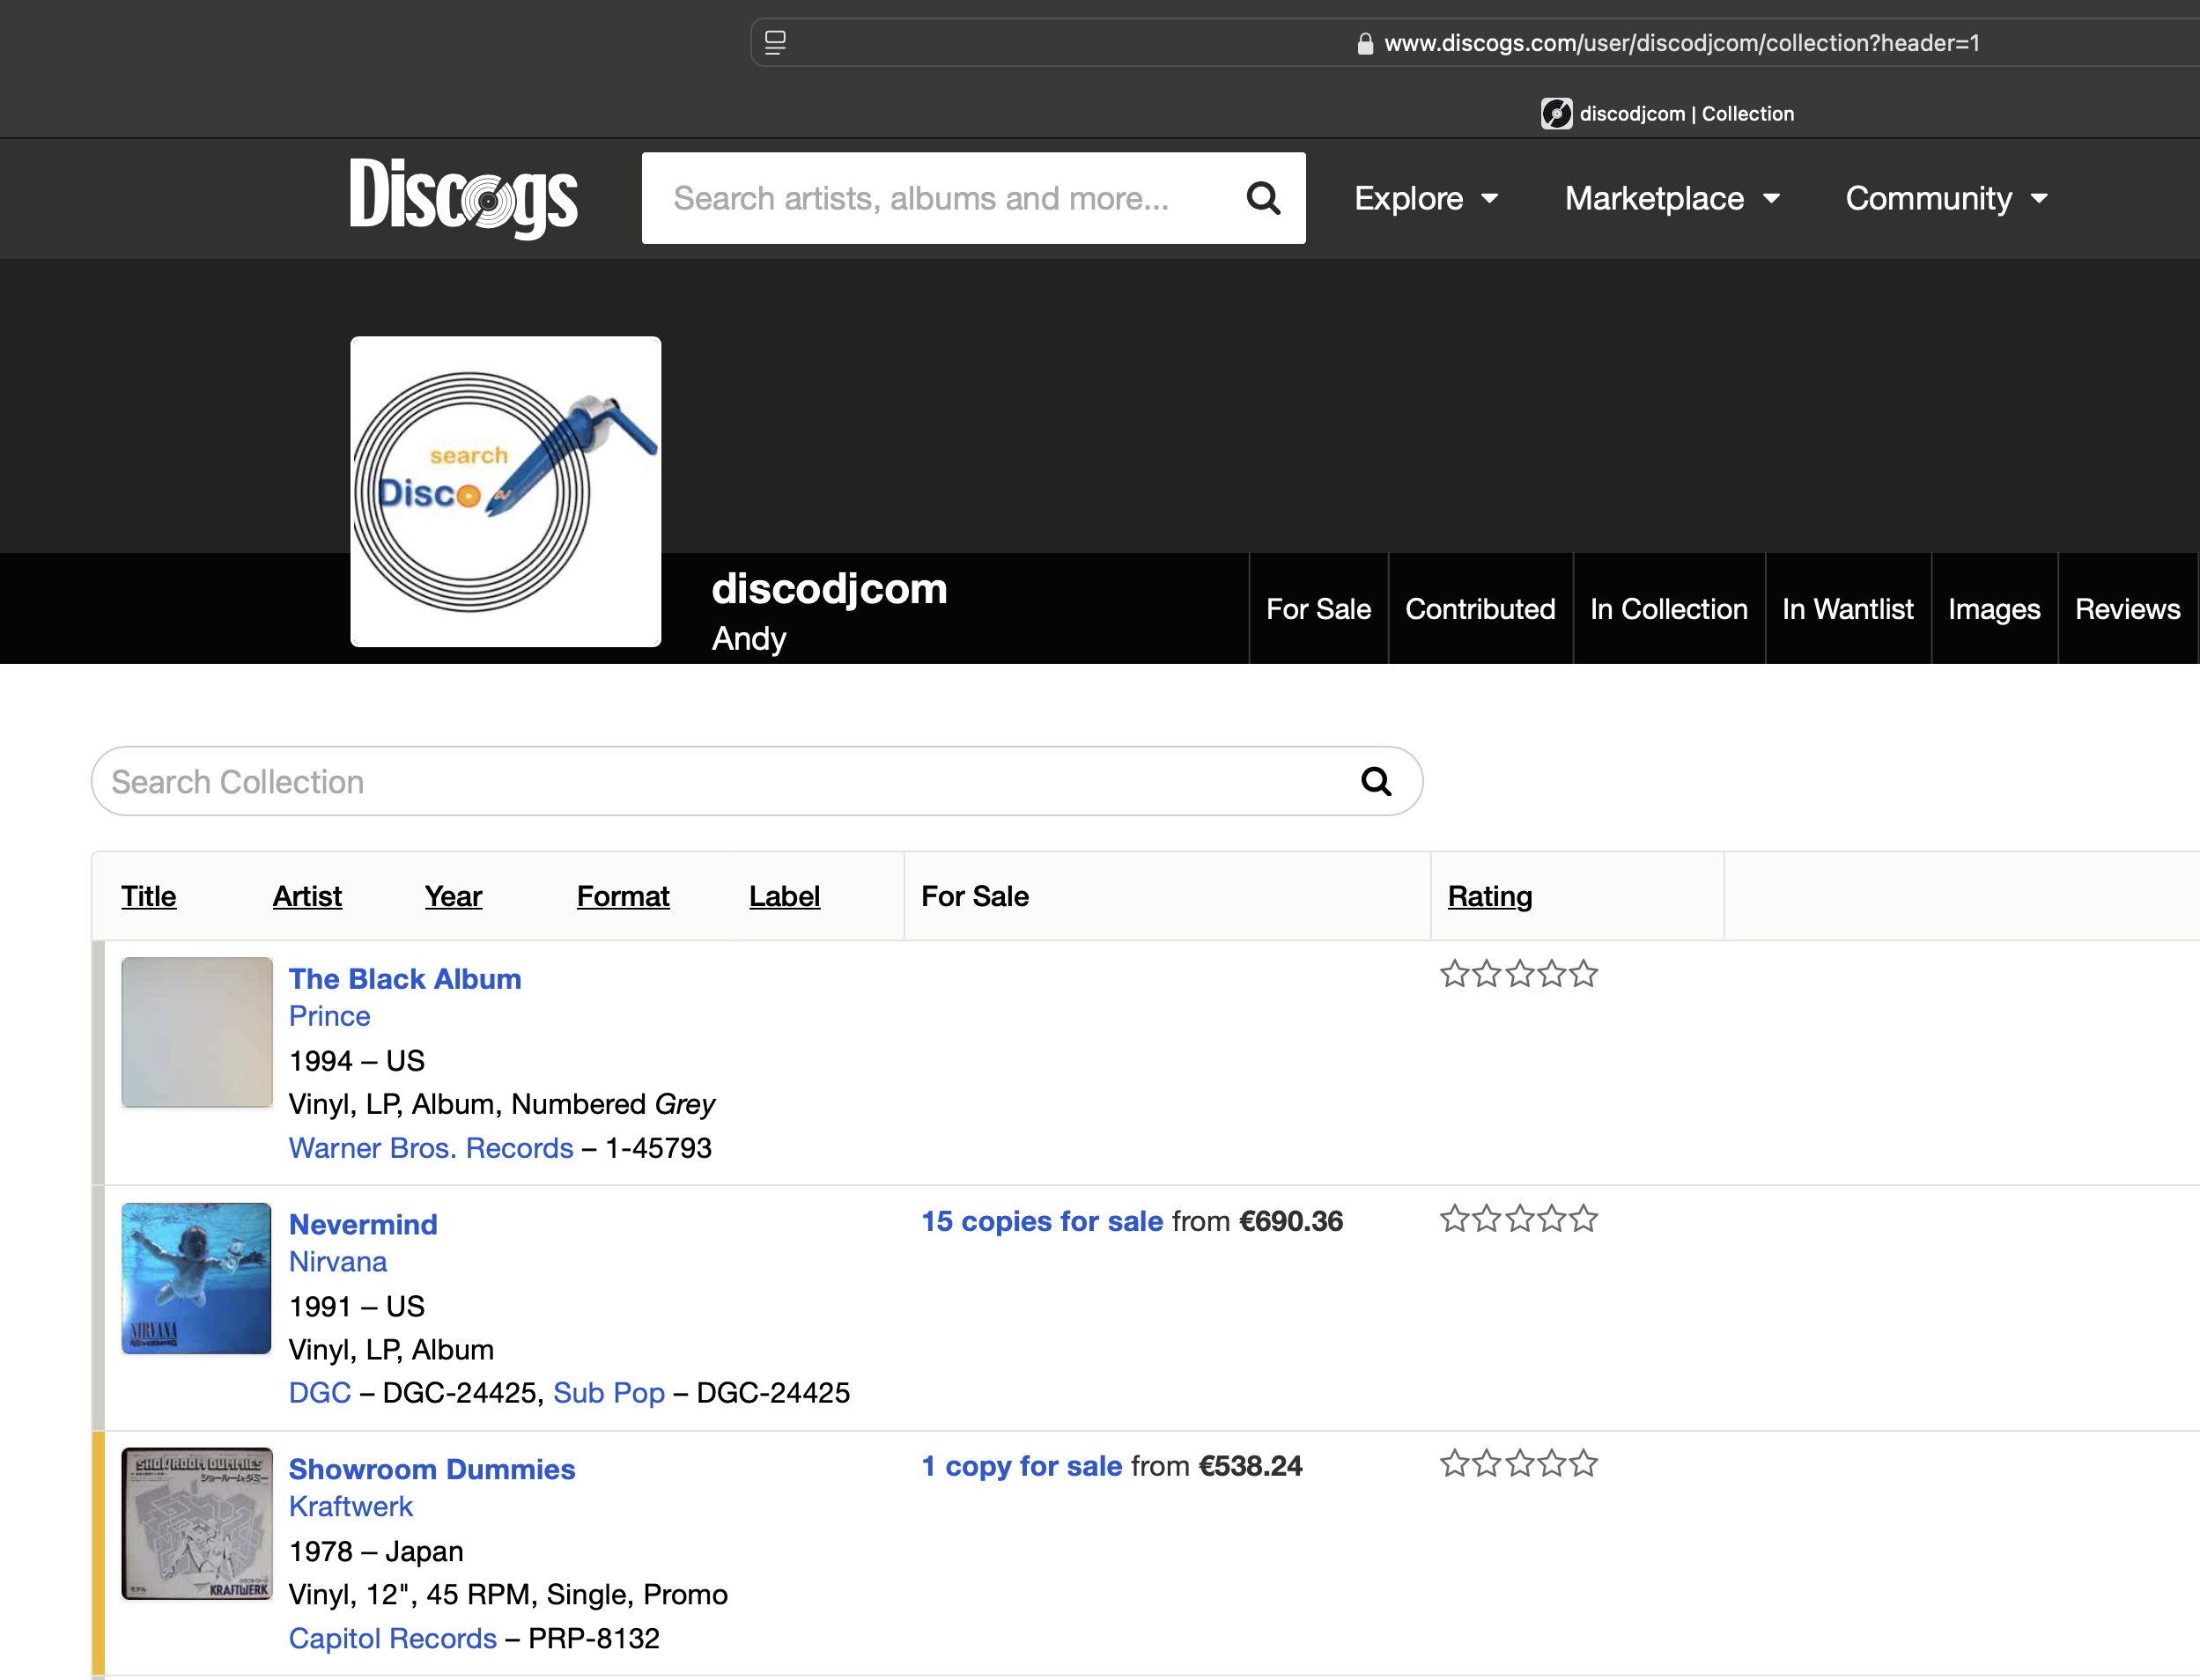Rate Showroom Dummies three stars
2200x1680 pixels.
(x=1519, y=1464)
